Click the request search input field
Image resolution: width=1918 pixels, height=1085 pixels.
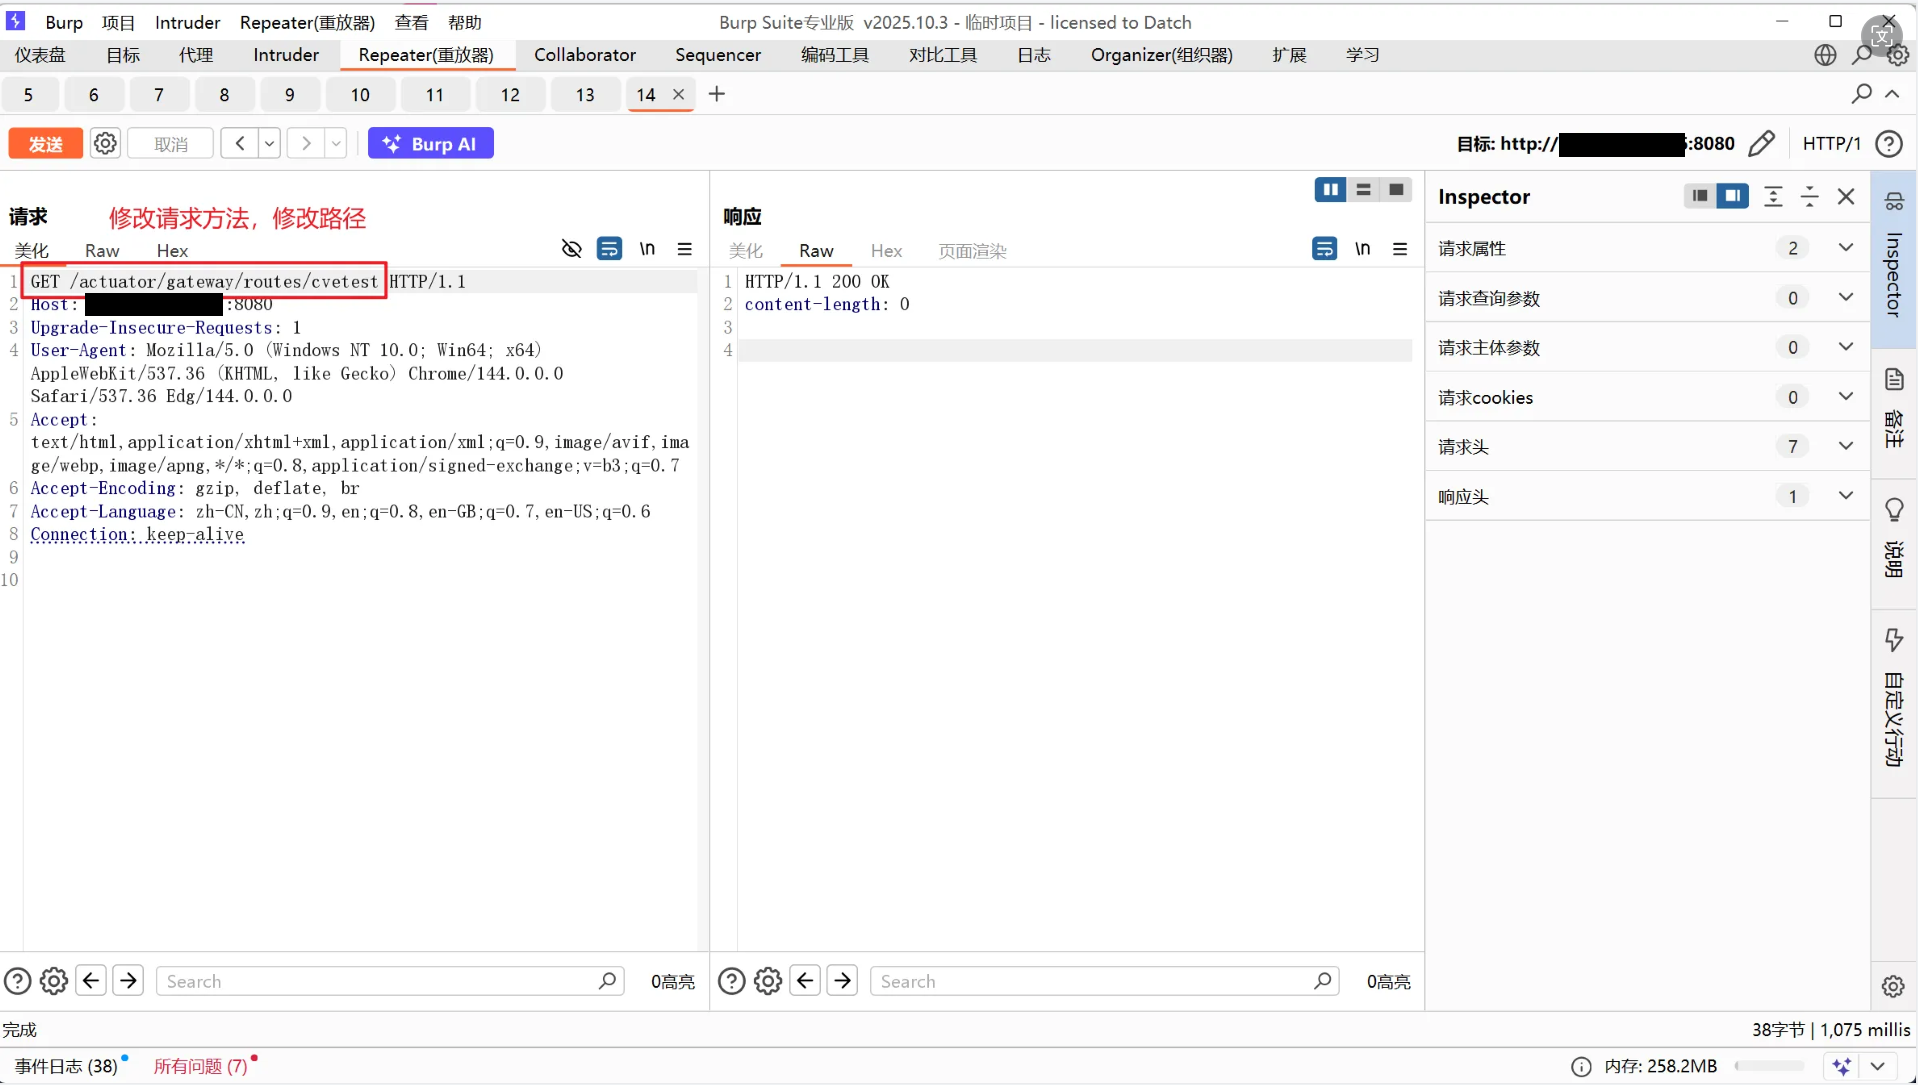click(x=390, y=981)
